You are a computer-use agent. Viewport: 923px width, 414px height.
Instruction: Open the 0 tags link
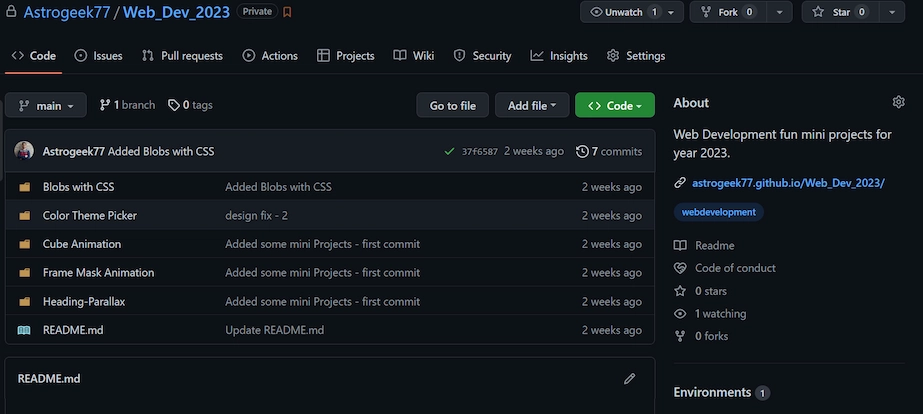click(x=190, y=105)
